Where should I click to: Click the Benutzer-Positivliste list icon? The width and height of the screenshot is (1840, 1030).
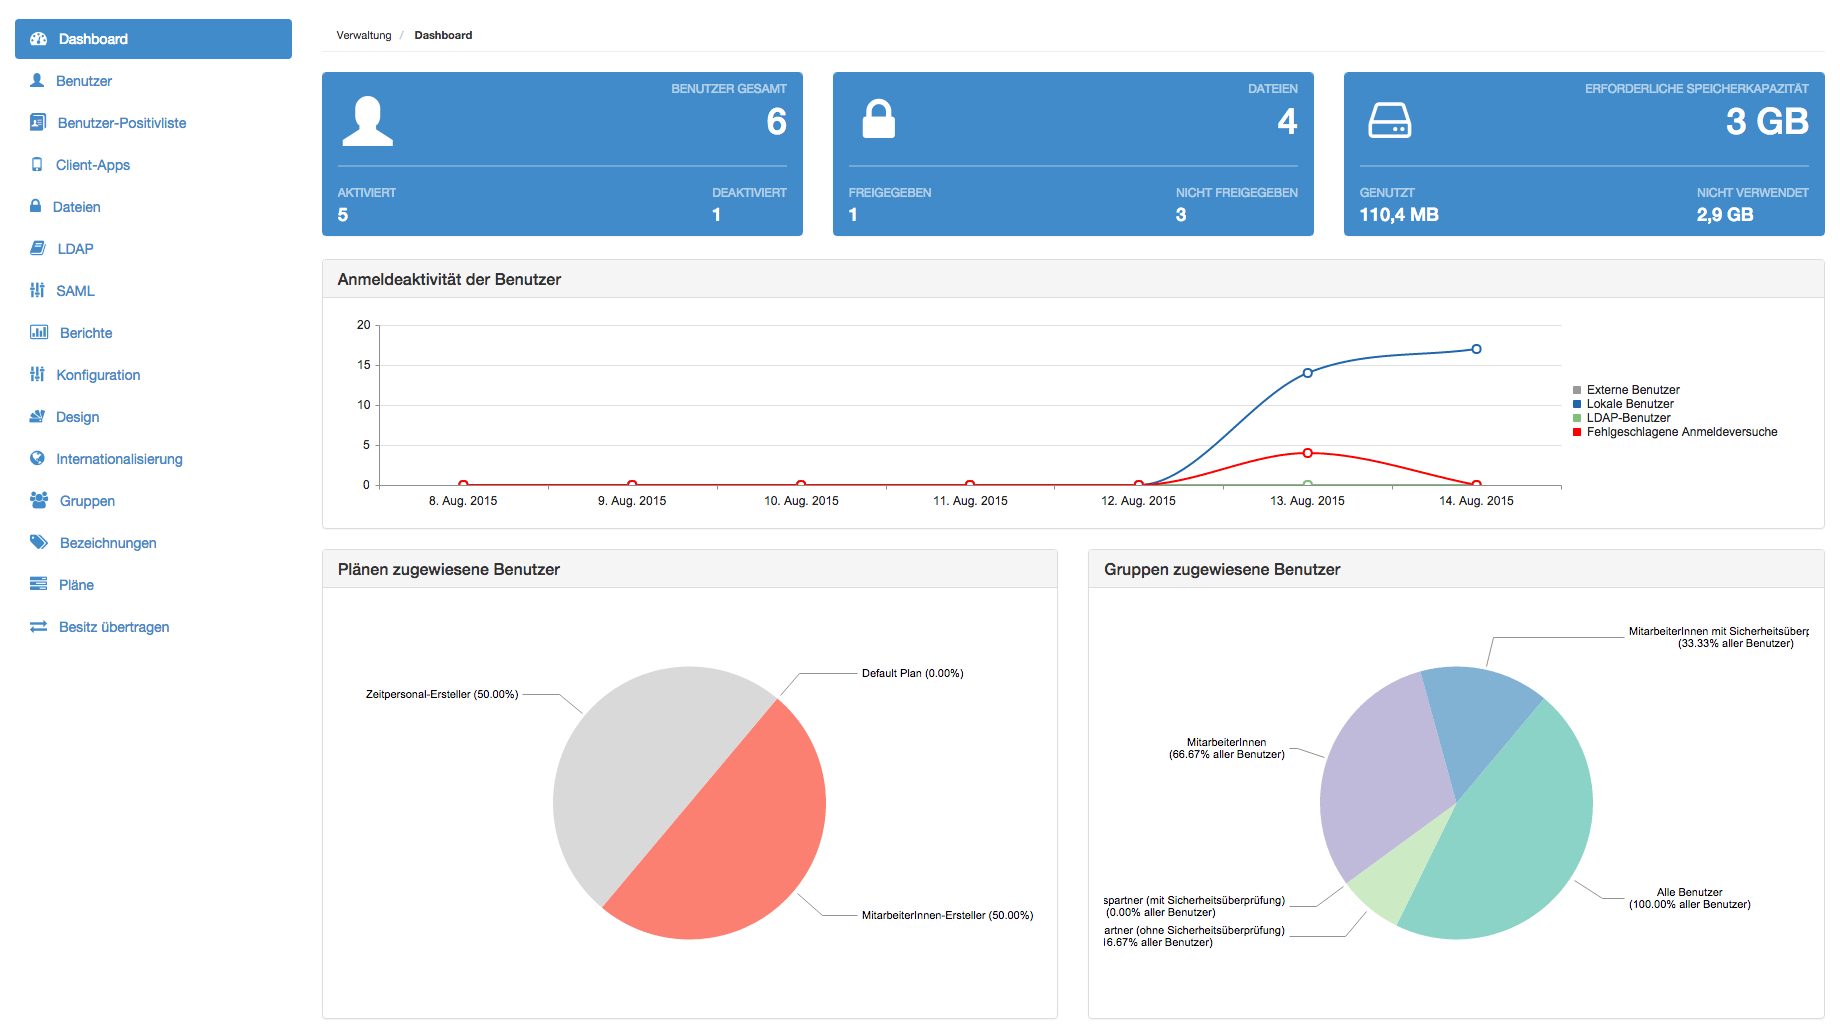pyautogui.click(x=38, y=122)
